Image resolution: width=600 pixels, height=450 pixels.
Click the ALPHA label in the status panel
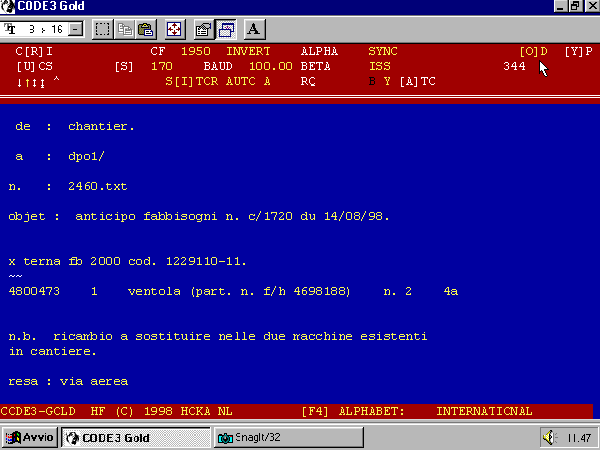(x=319, y=51)
